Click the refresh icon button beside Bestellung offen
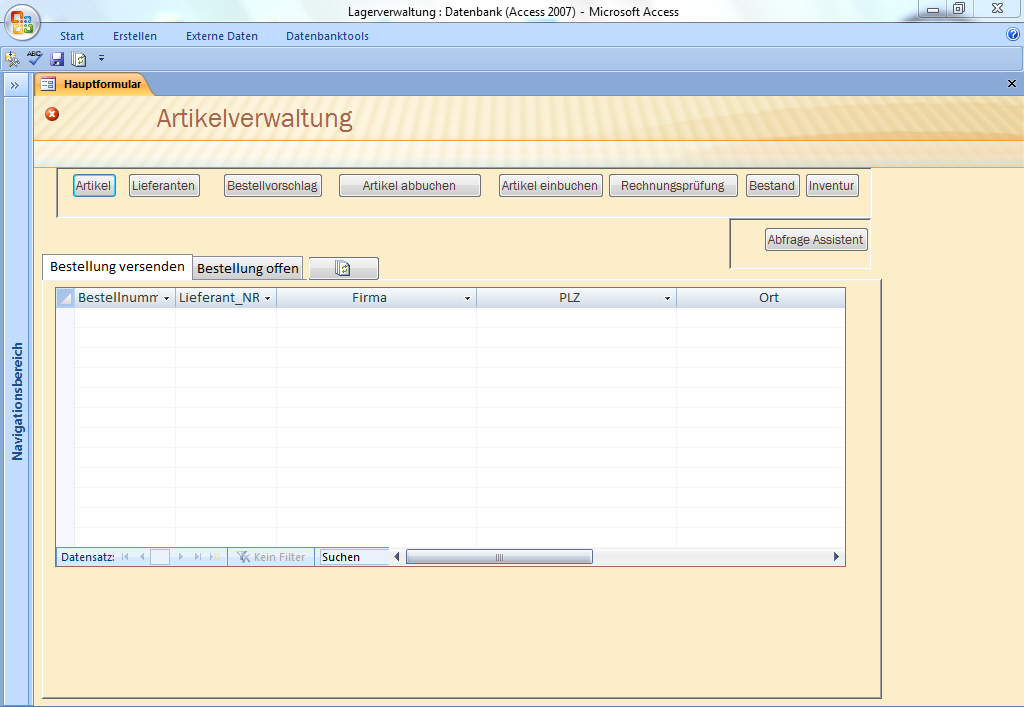1024x707 pixels. click(344, 268)
